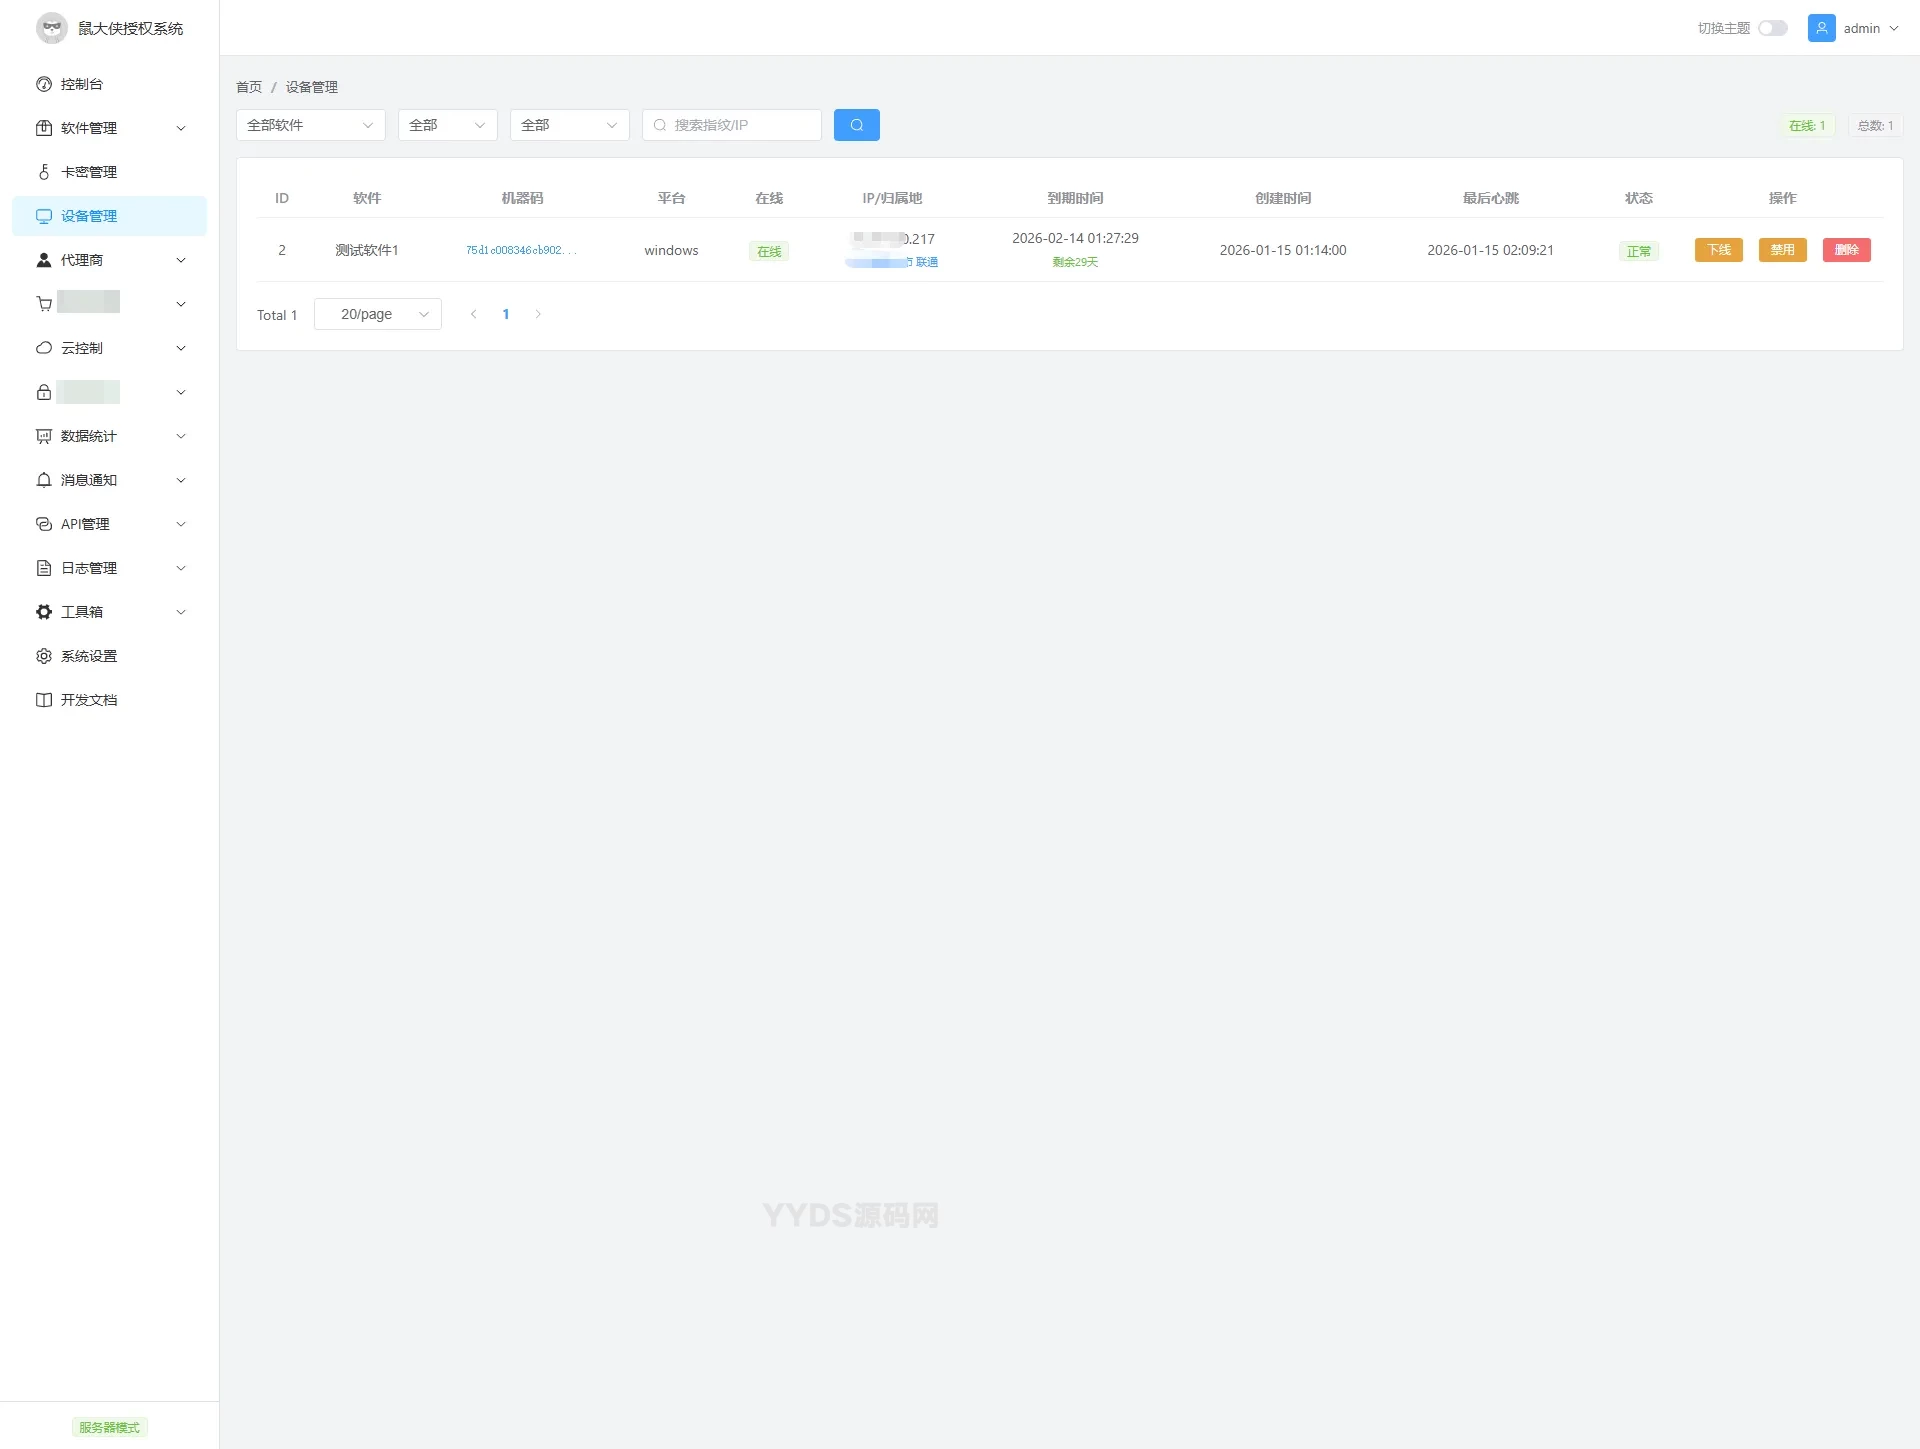Click the 鼠大侠授权系统 logo avatar

(x=52, y=28)
